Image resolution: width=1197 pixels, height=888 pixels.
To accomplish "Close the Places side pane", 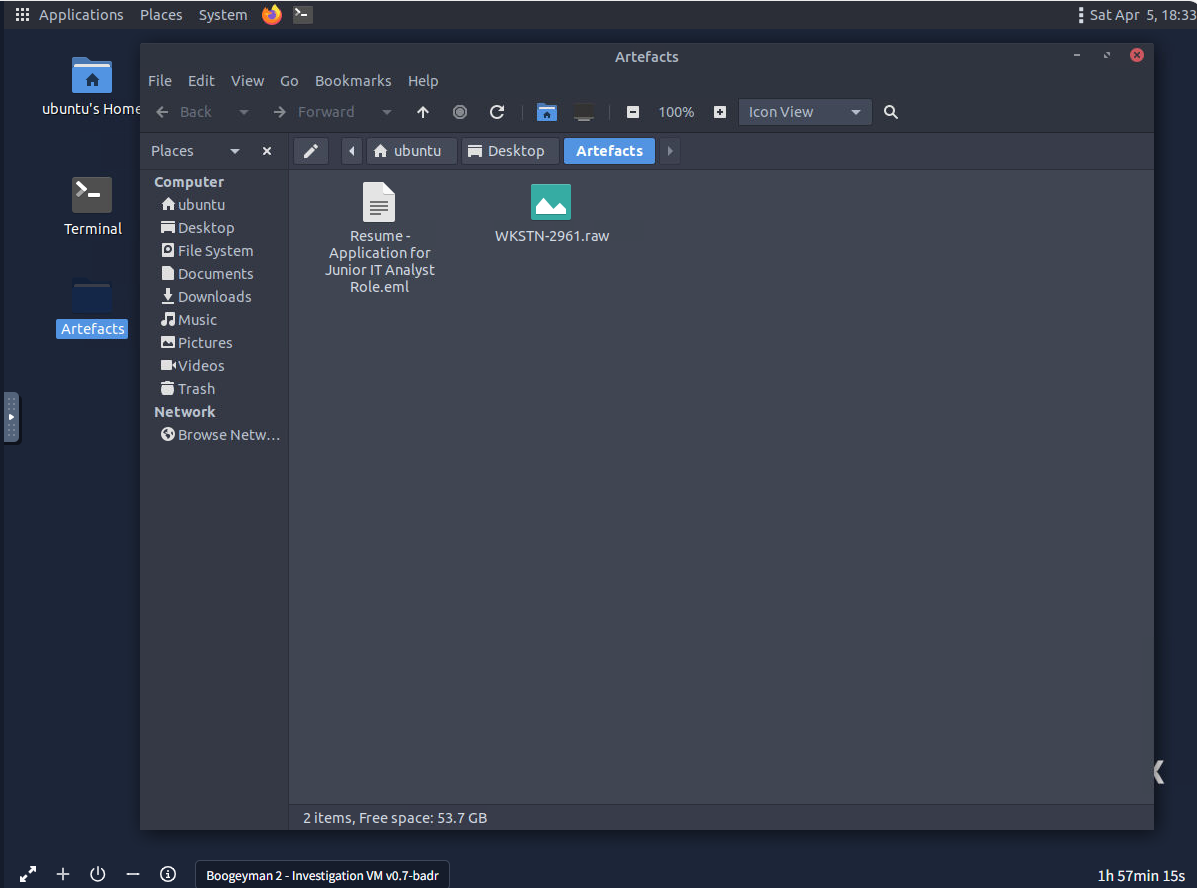I will [x=266, y=151].
